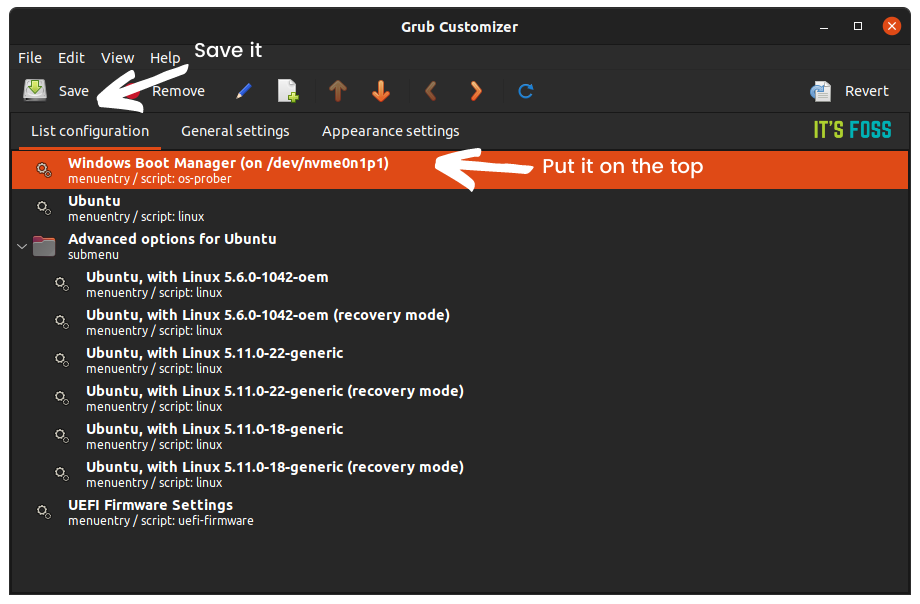Select the Ubuntu menuentry
Viewport: 920px width, 604px height.
(x=460, y=208)
